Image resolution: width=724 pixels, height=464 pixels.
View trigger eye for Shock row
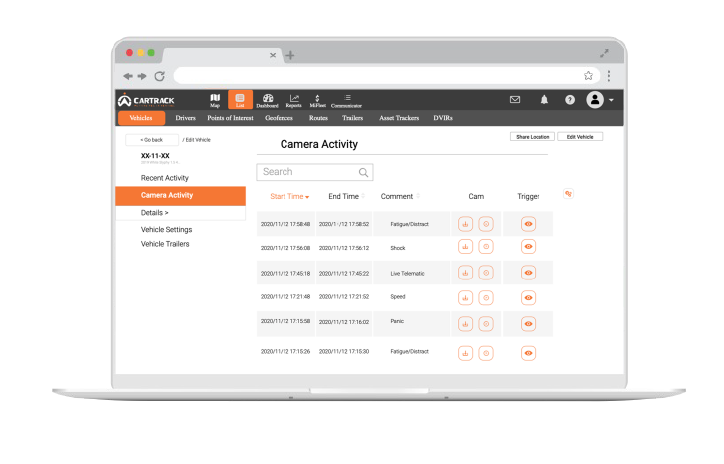coord(528,247)
